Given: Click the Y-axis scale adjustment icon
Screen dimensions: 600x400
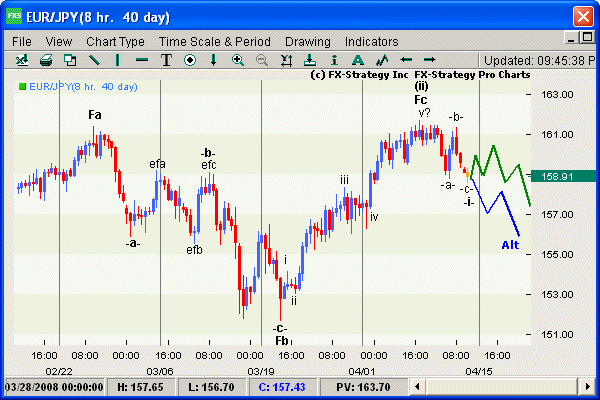Looking at the screenshot, I should (286, 60).
